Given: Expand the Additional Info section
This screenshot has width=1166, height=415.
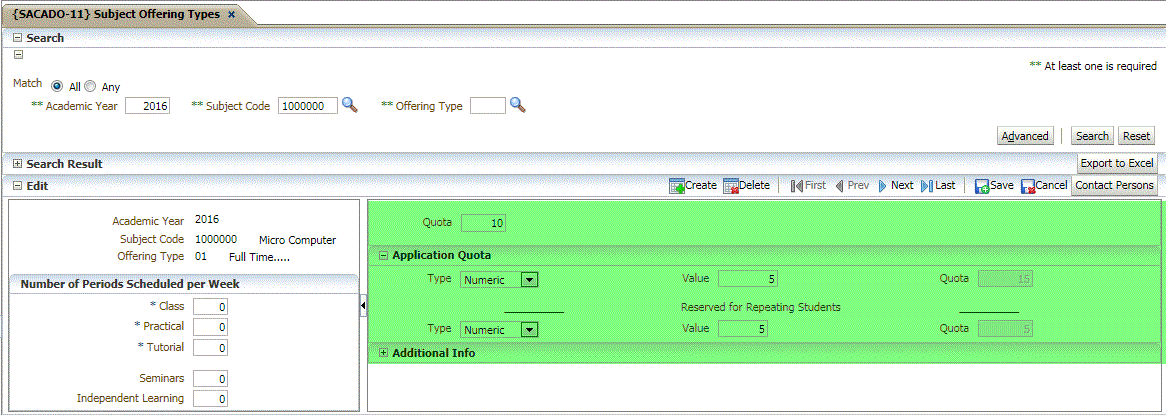Looking at the screenshot, I should pyautogui.click(x=384, y=353).
